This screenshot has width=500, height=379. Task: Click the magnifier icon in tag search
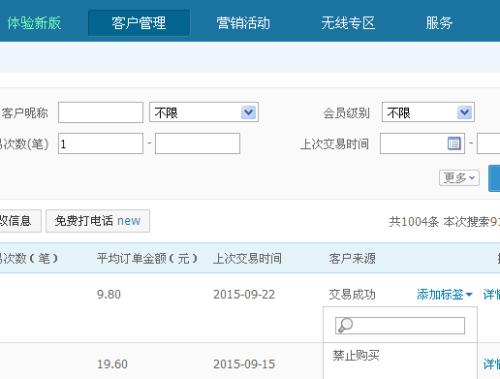(x=345, y=326)
